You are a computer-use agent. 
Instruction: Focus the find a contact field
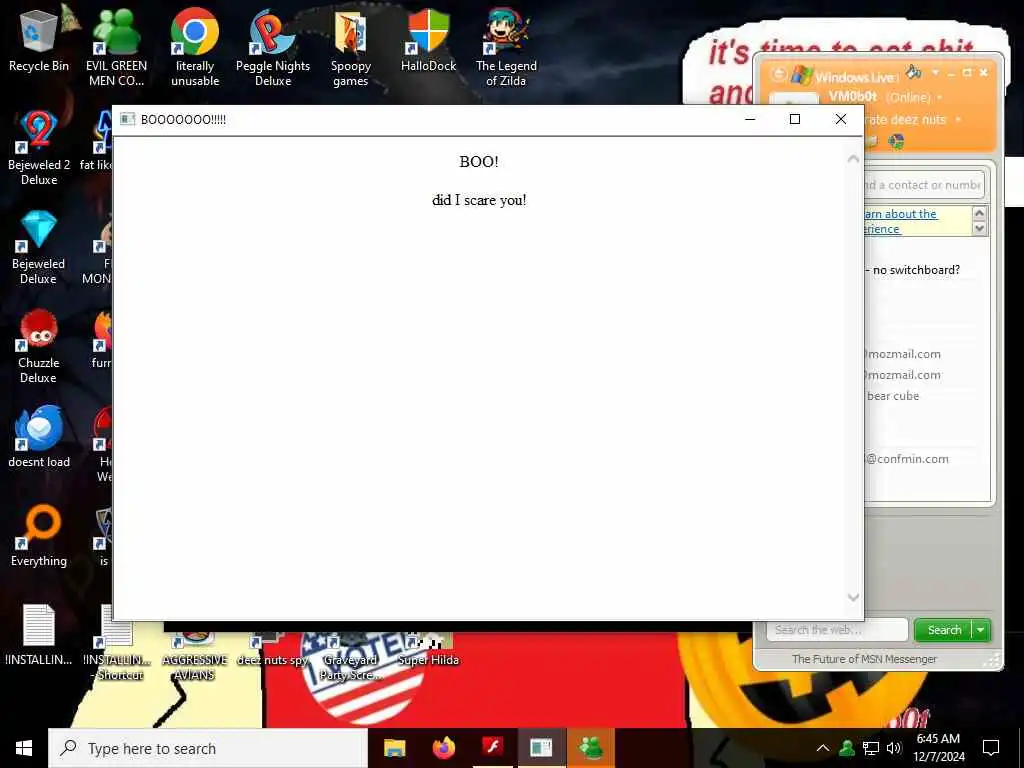(923, 185)
